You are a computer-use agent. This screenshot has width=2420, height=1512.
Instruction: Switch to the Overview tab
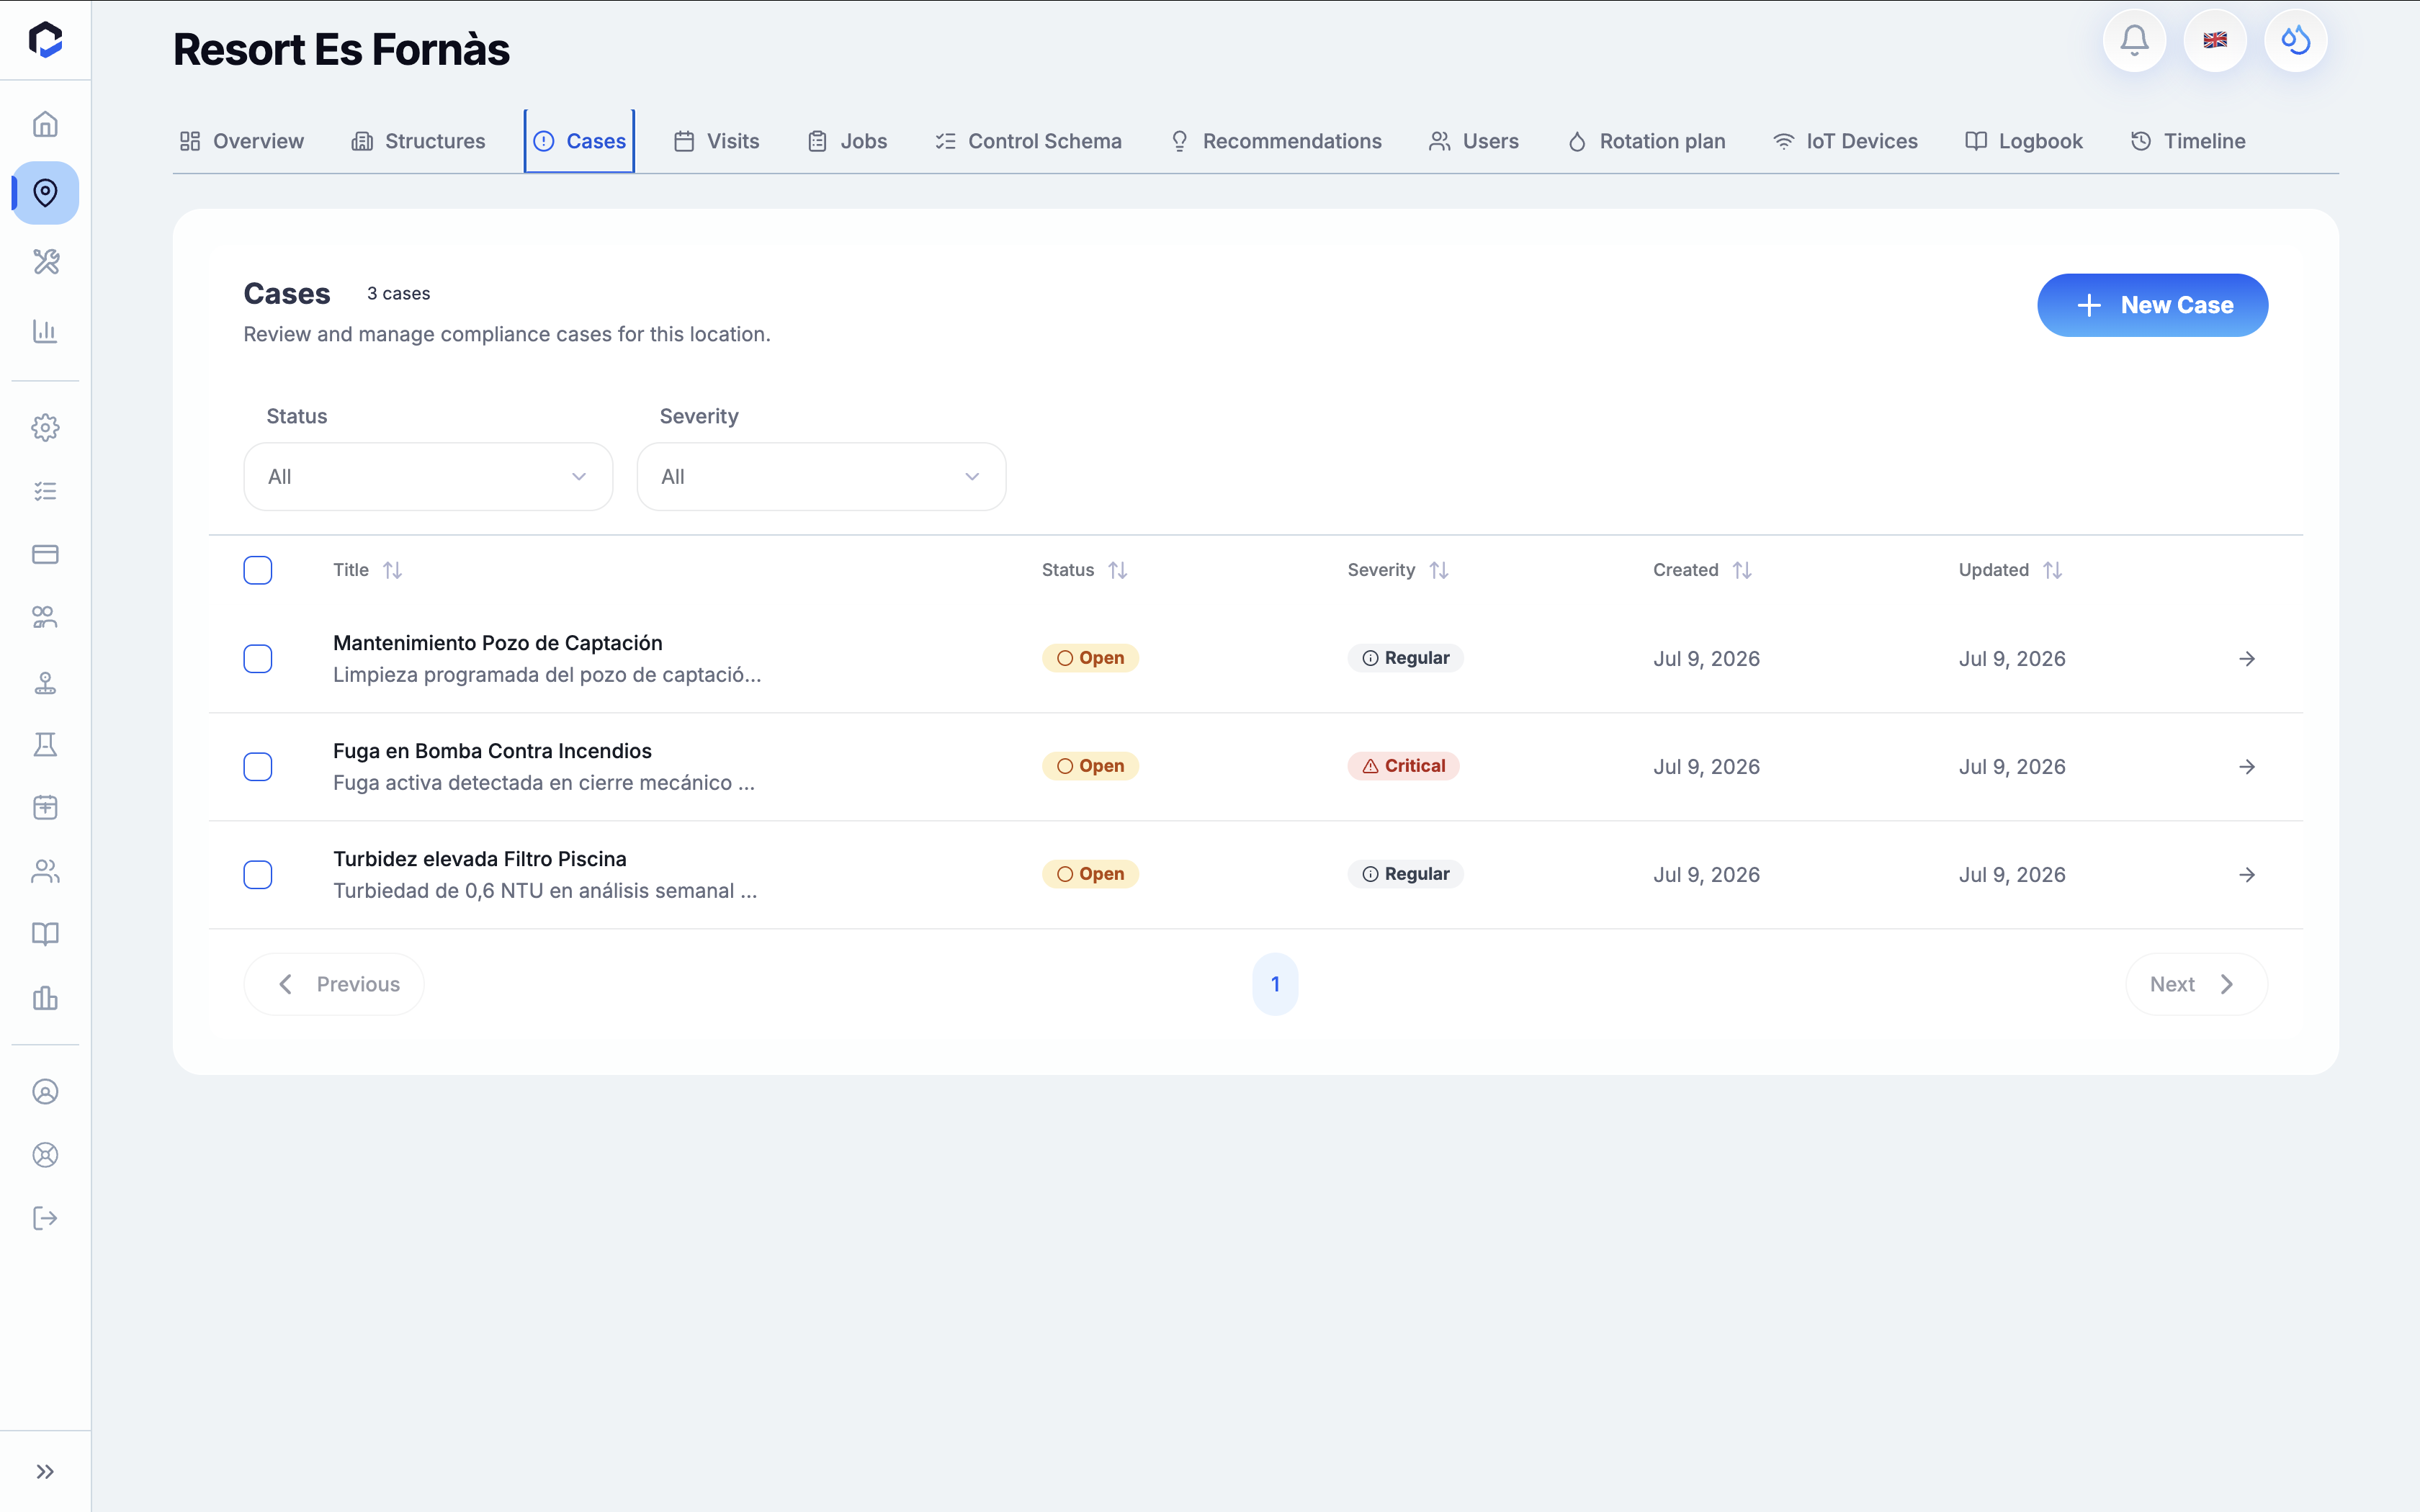pos(241,141)
